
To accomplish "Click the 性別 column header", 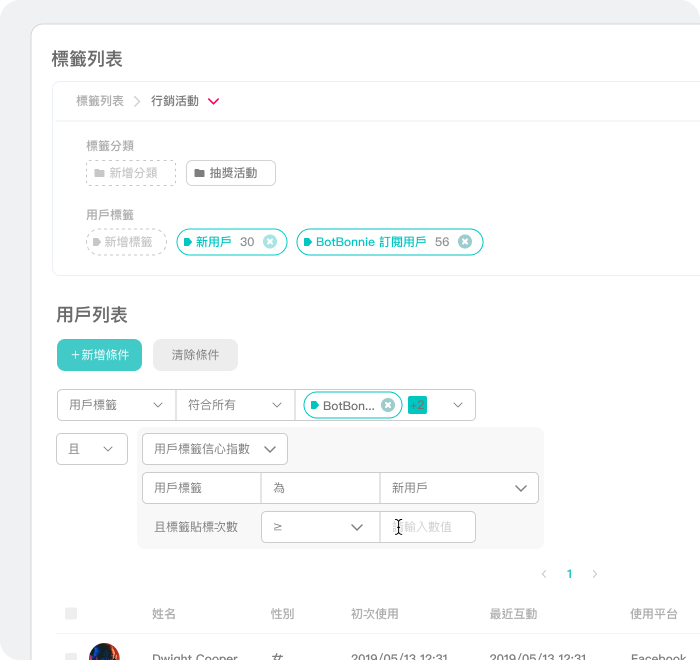I will point(282,614).
